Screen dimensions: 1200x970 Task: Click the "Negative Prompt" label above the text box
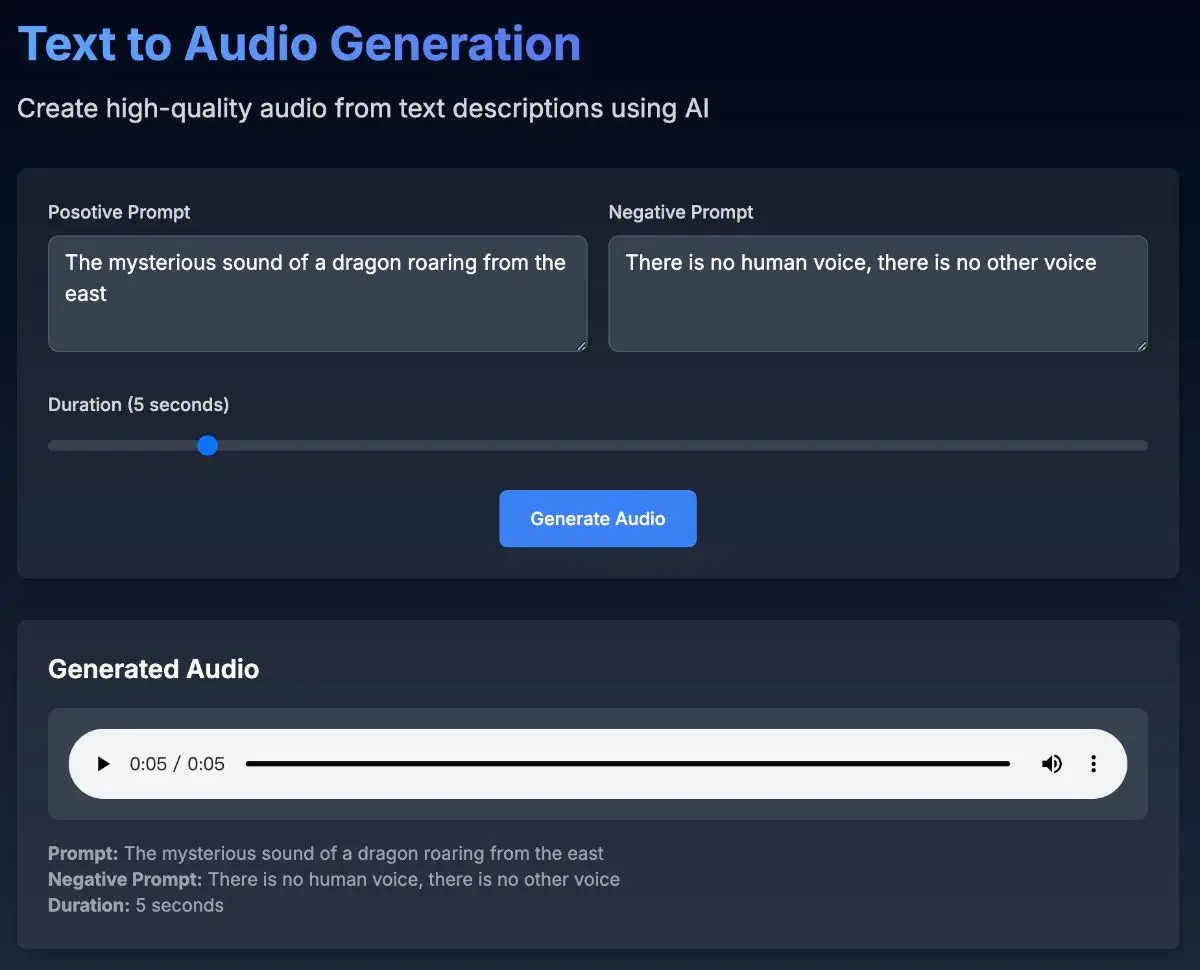click(x=681, y=212)
